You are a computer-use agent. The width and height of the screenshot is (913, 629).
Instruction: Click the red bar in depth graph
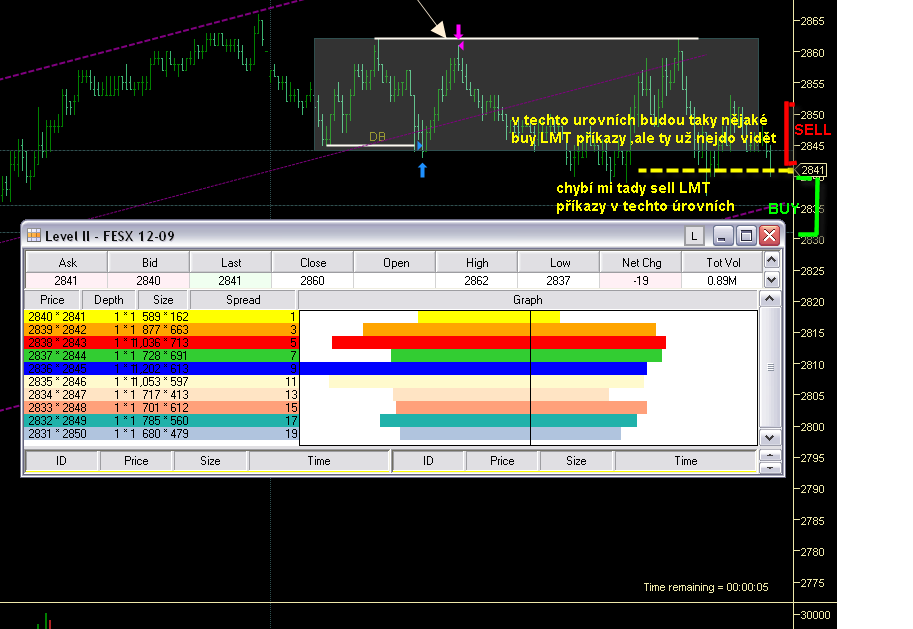(x=499, y=342)
